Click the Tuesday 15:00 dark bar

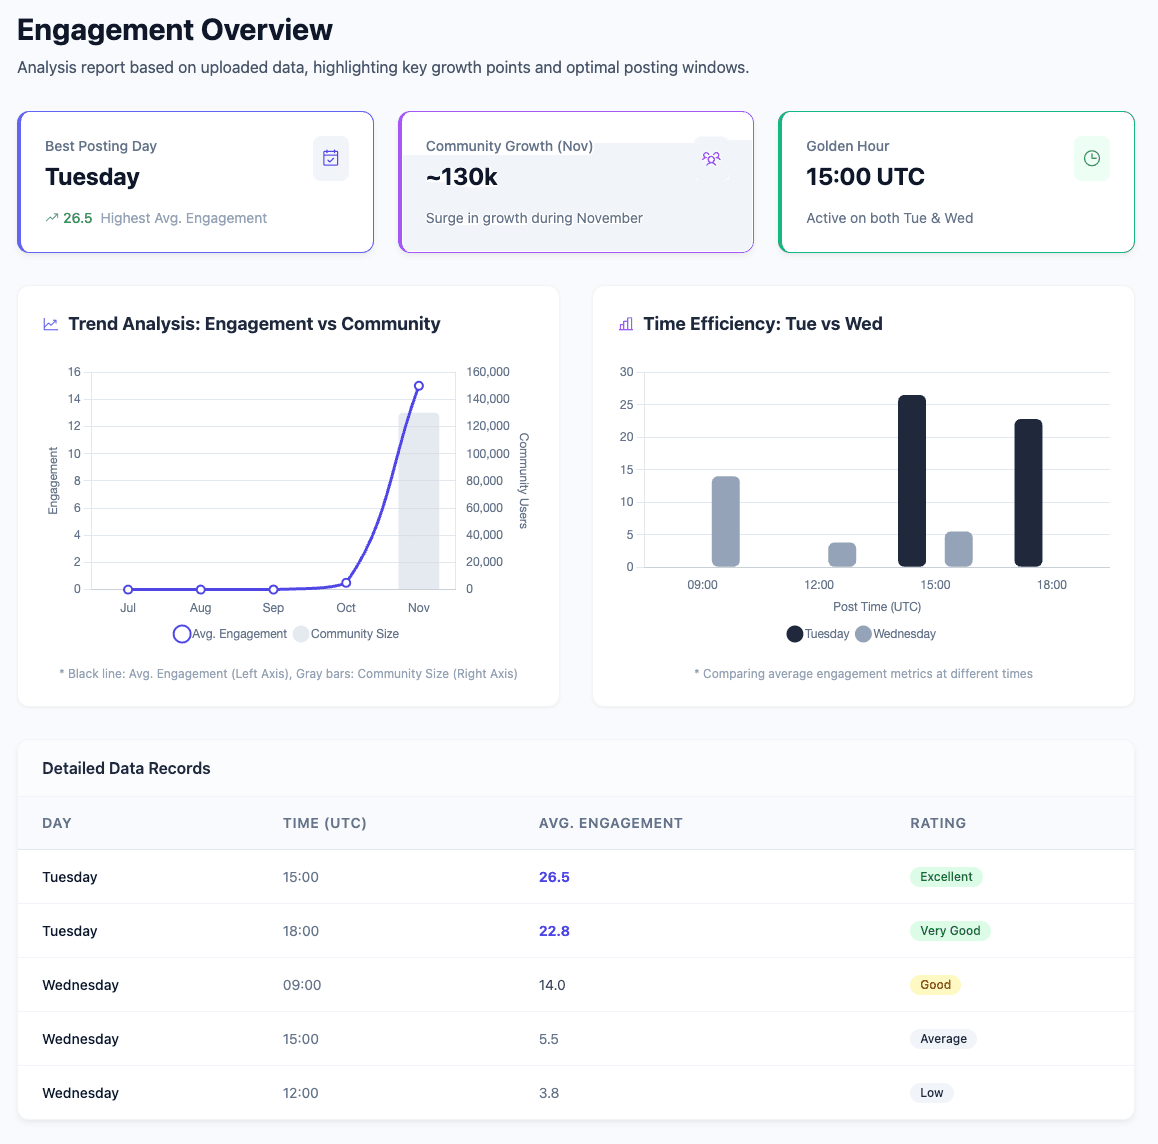coord(911,481)
